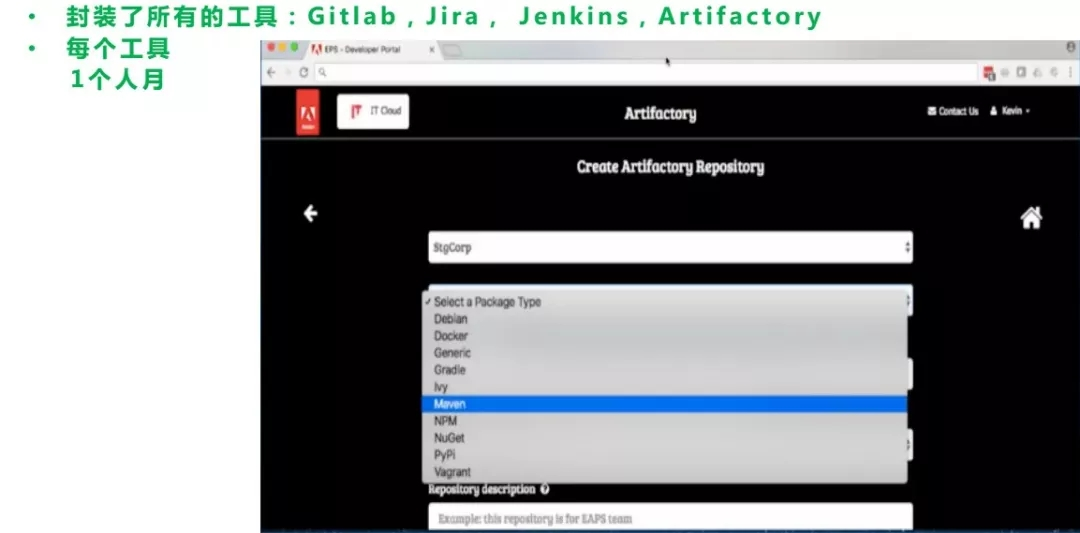
Task: Open the browser three-dot menu
Action: [x=1070, y=72]
